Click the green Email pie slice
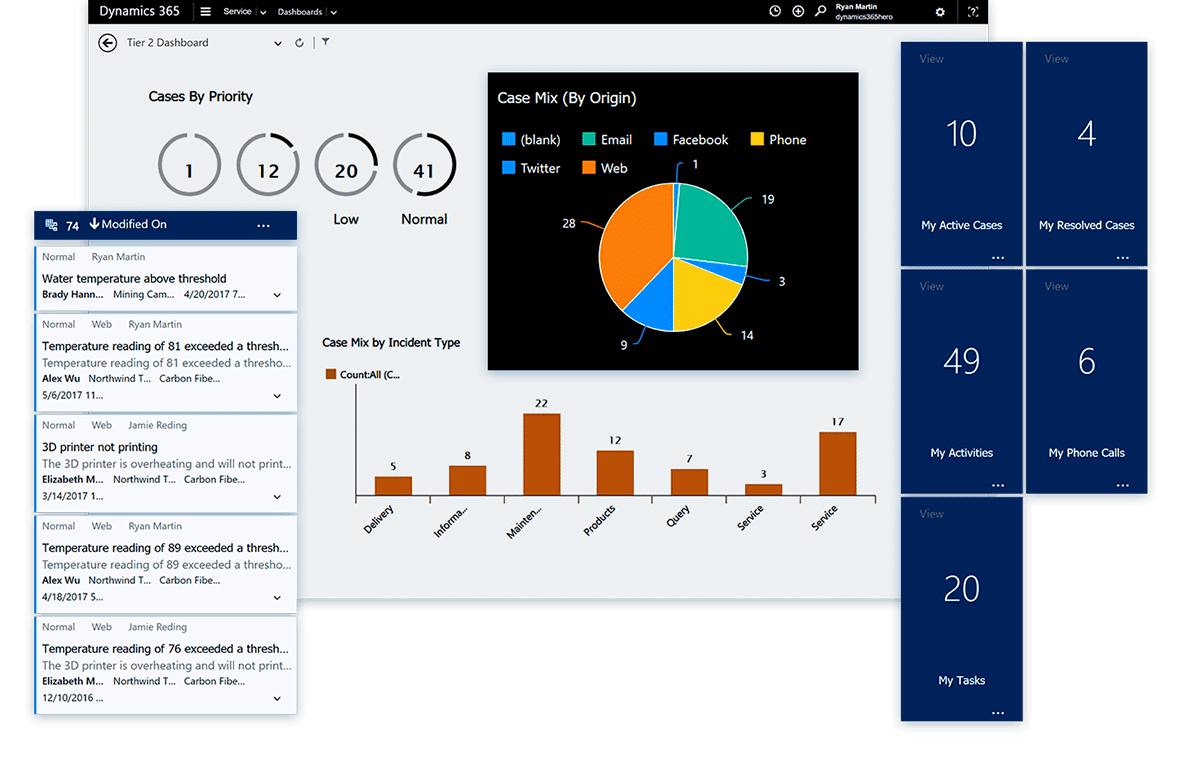 coord(709,226)
